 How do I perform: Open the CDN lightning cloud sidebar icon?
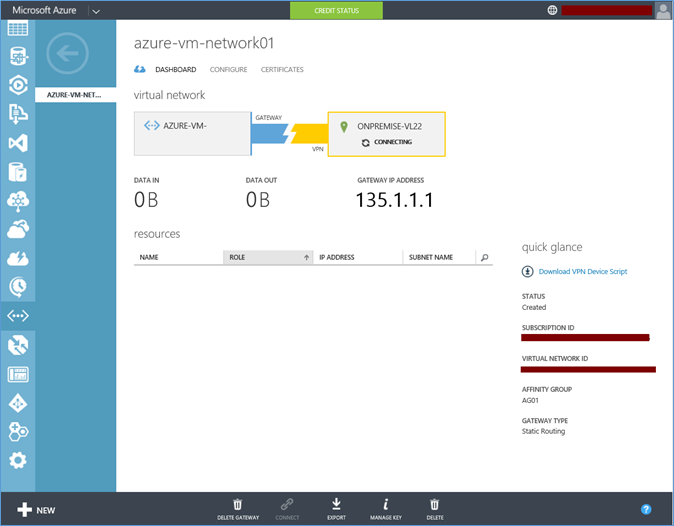18,258
